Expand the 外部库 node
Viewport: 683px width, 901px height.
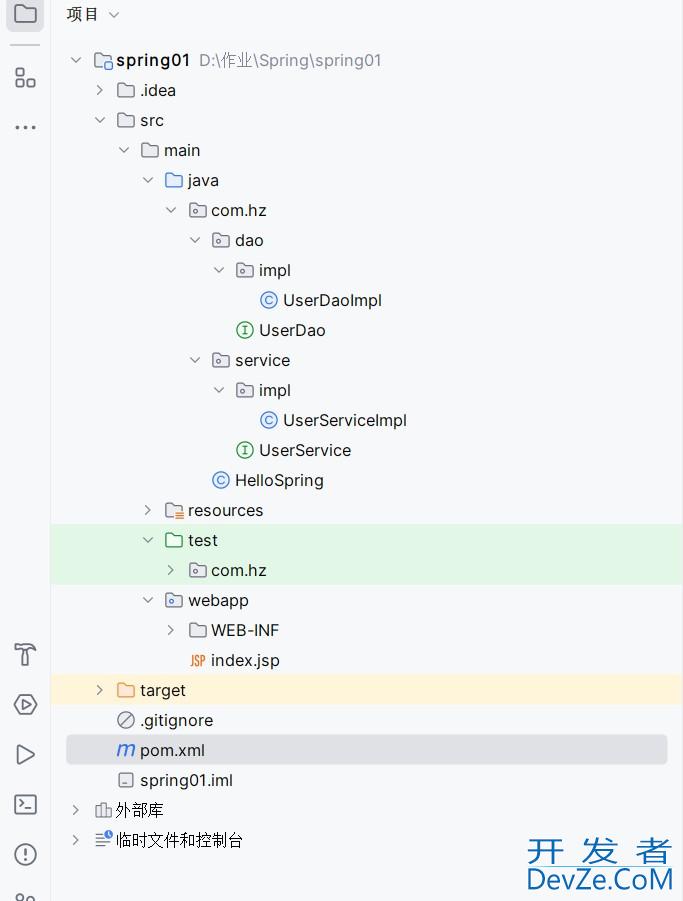76,810
